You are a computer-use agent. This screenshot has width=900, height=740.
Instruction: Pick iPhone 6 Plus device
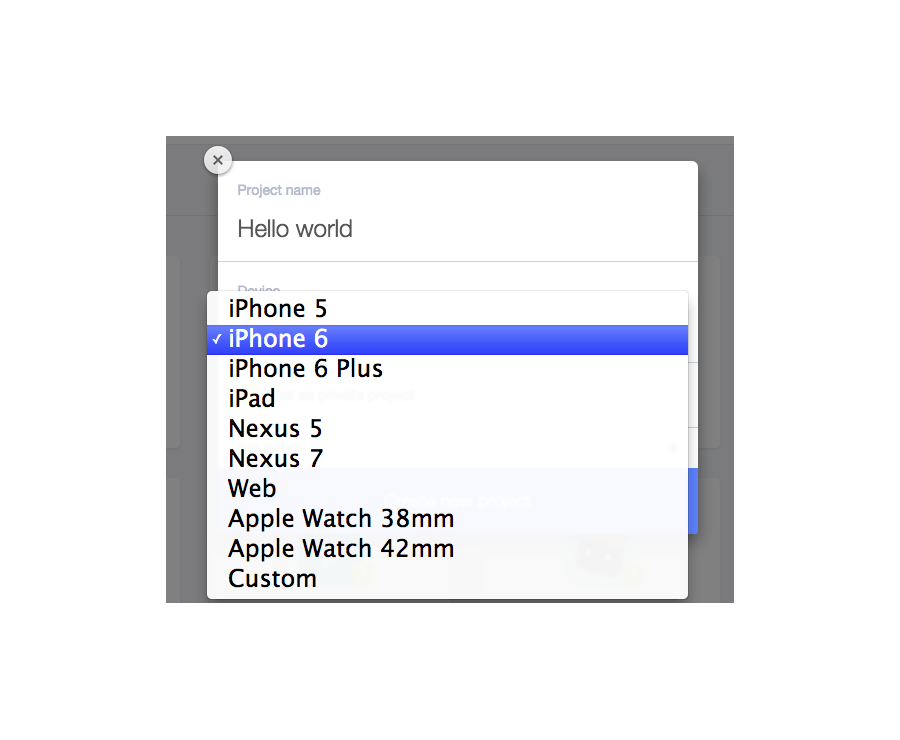click(447, 369)
